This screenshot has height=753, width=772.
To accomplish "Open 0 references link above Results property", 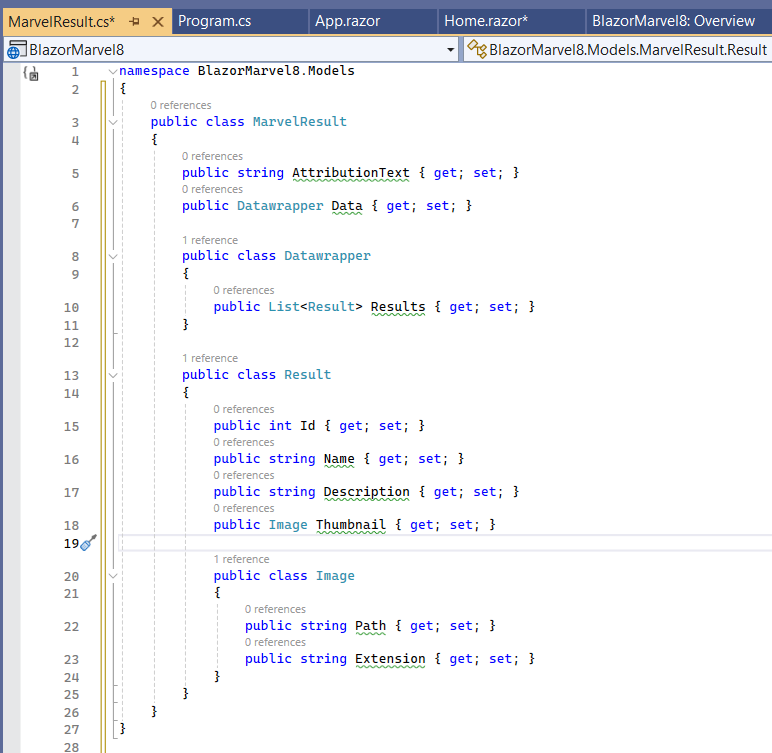I will pos(244,291).
